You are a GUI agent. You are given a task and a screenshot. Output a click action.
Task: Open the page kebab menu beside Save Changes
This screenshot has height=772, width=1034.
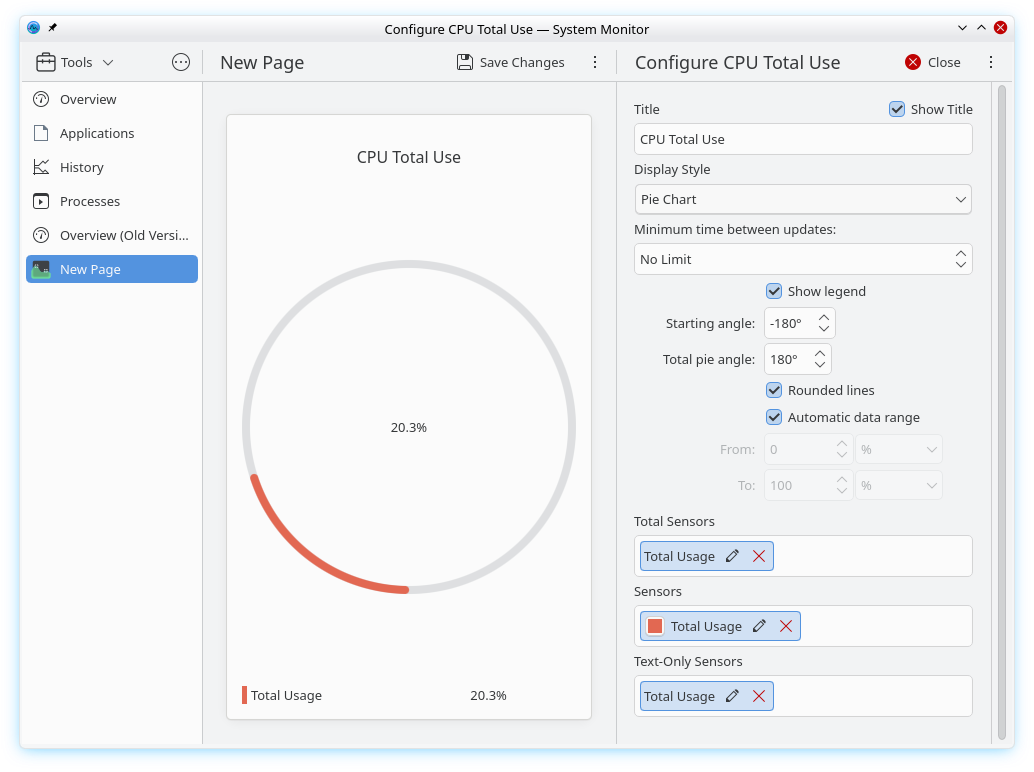pyautogui.click(x=595, y=62)
